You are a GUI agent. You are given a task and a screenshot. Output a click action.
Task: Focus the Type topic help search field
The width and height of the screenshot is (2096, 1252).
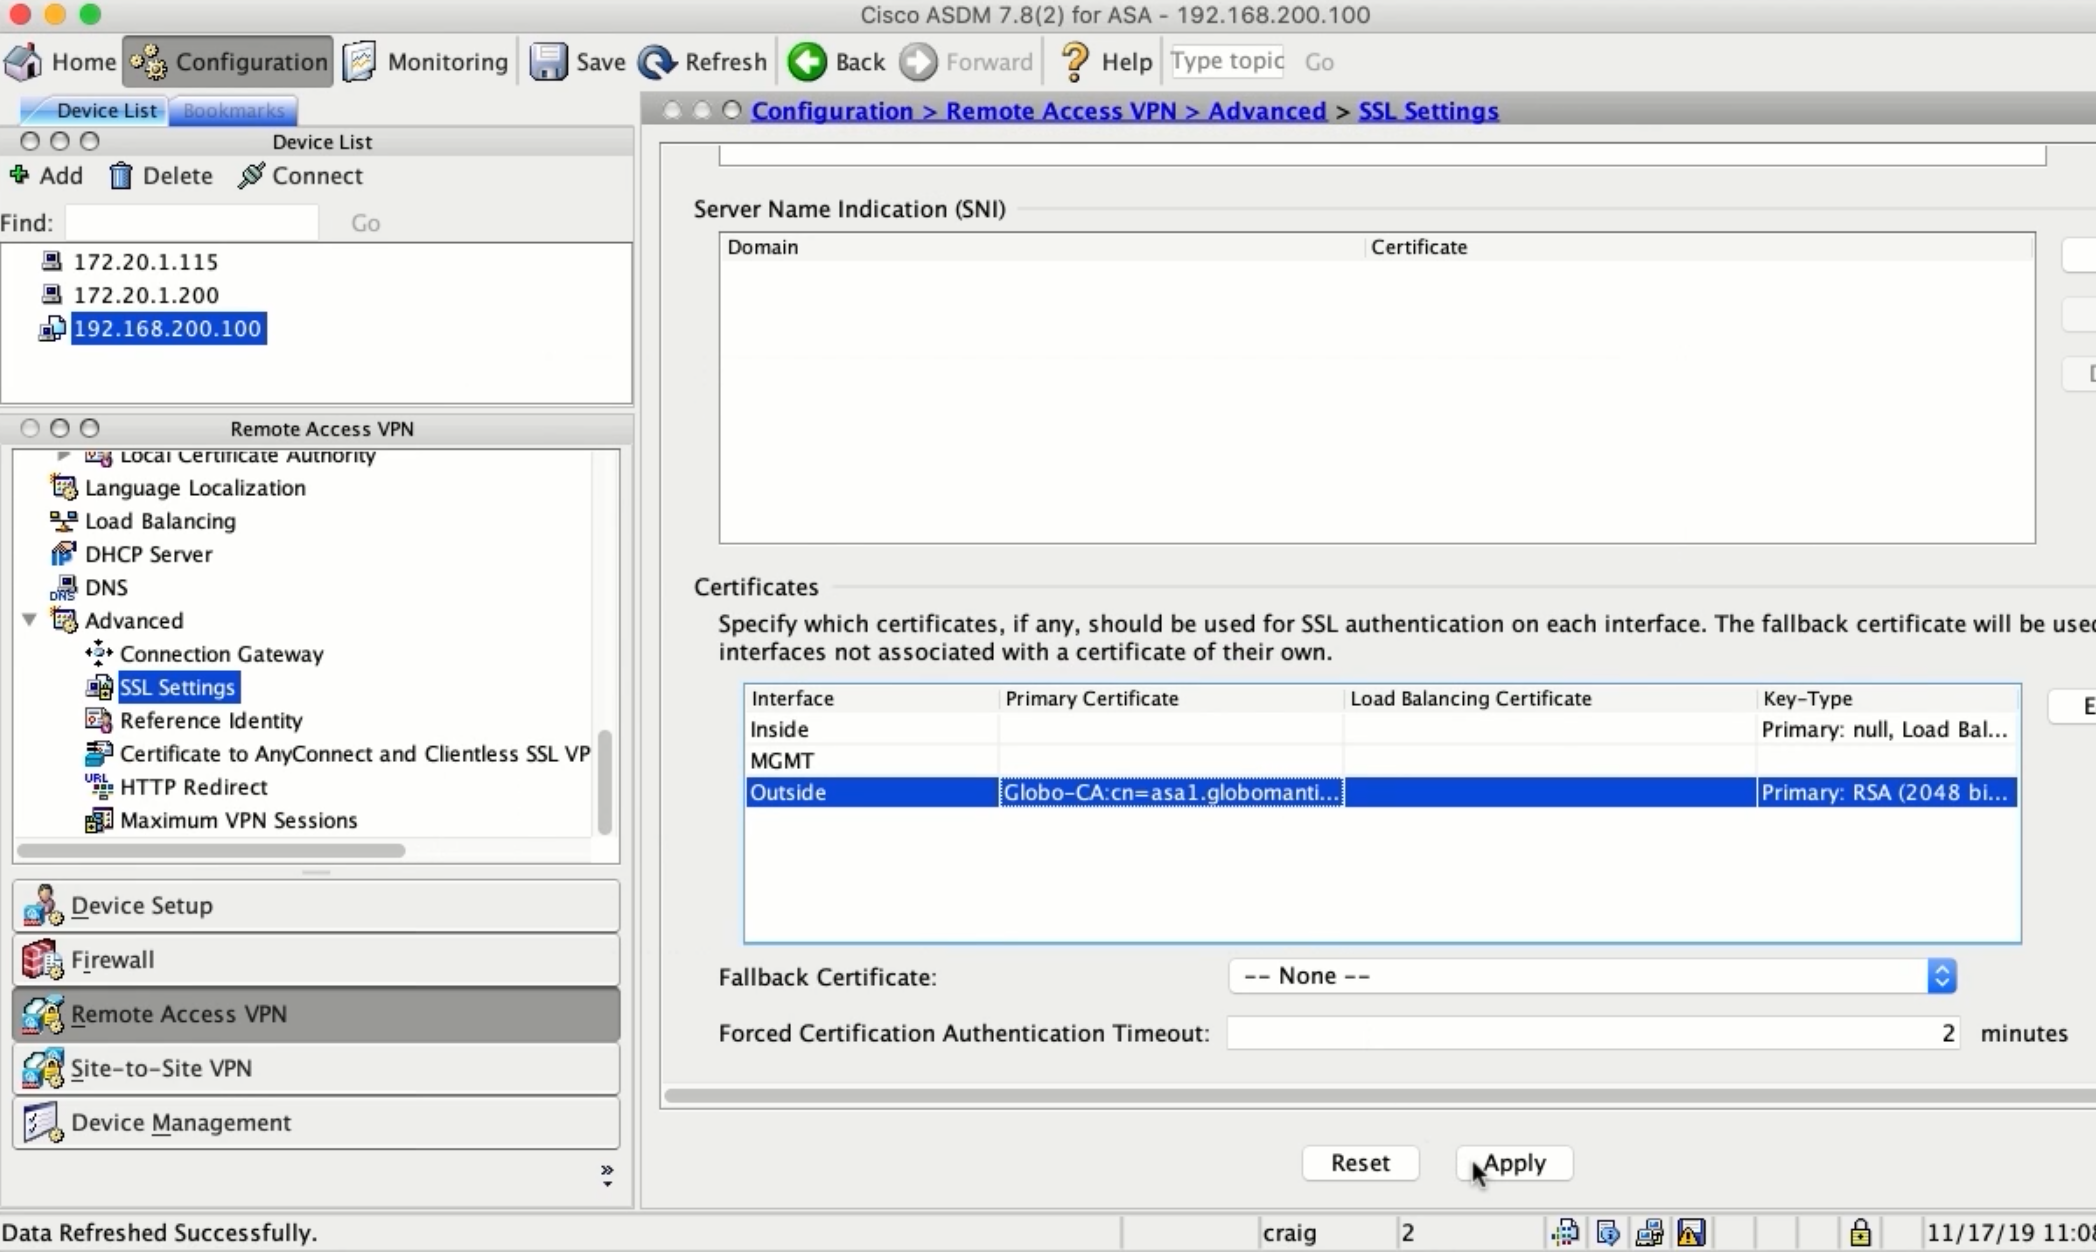click(x=1228, y=61)
